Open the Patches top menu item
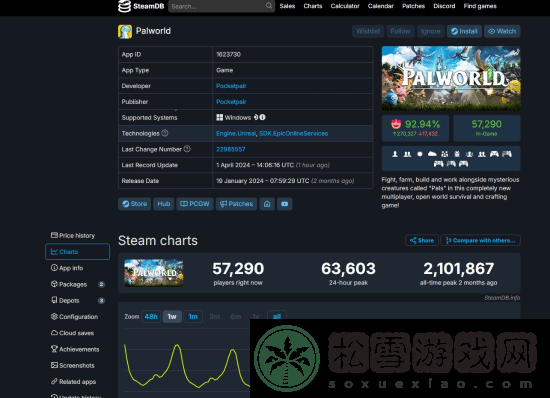Image resolution: width=550 pixels, height=398 pixels. [x=413, y=6]
